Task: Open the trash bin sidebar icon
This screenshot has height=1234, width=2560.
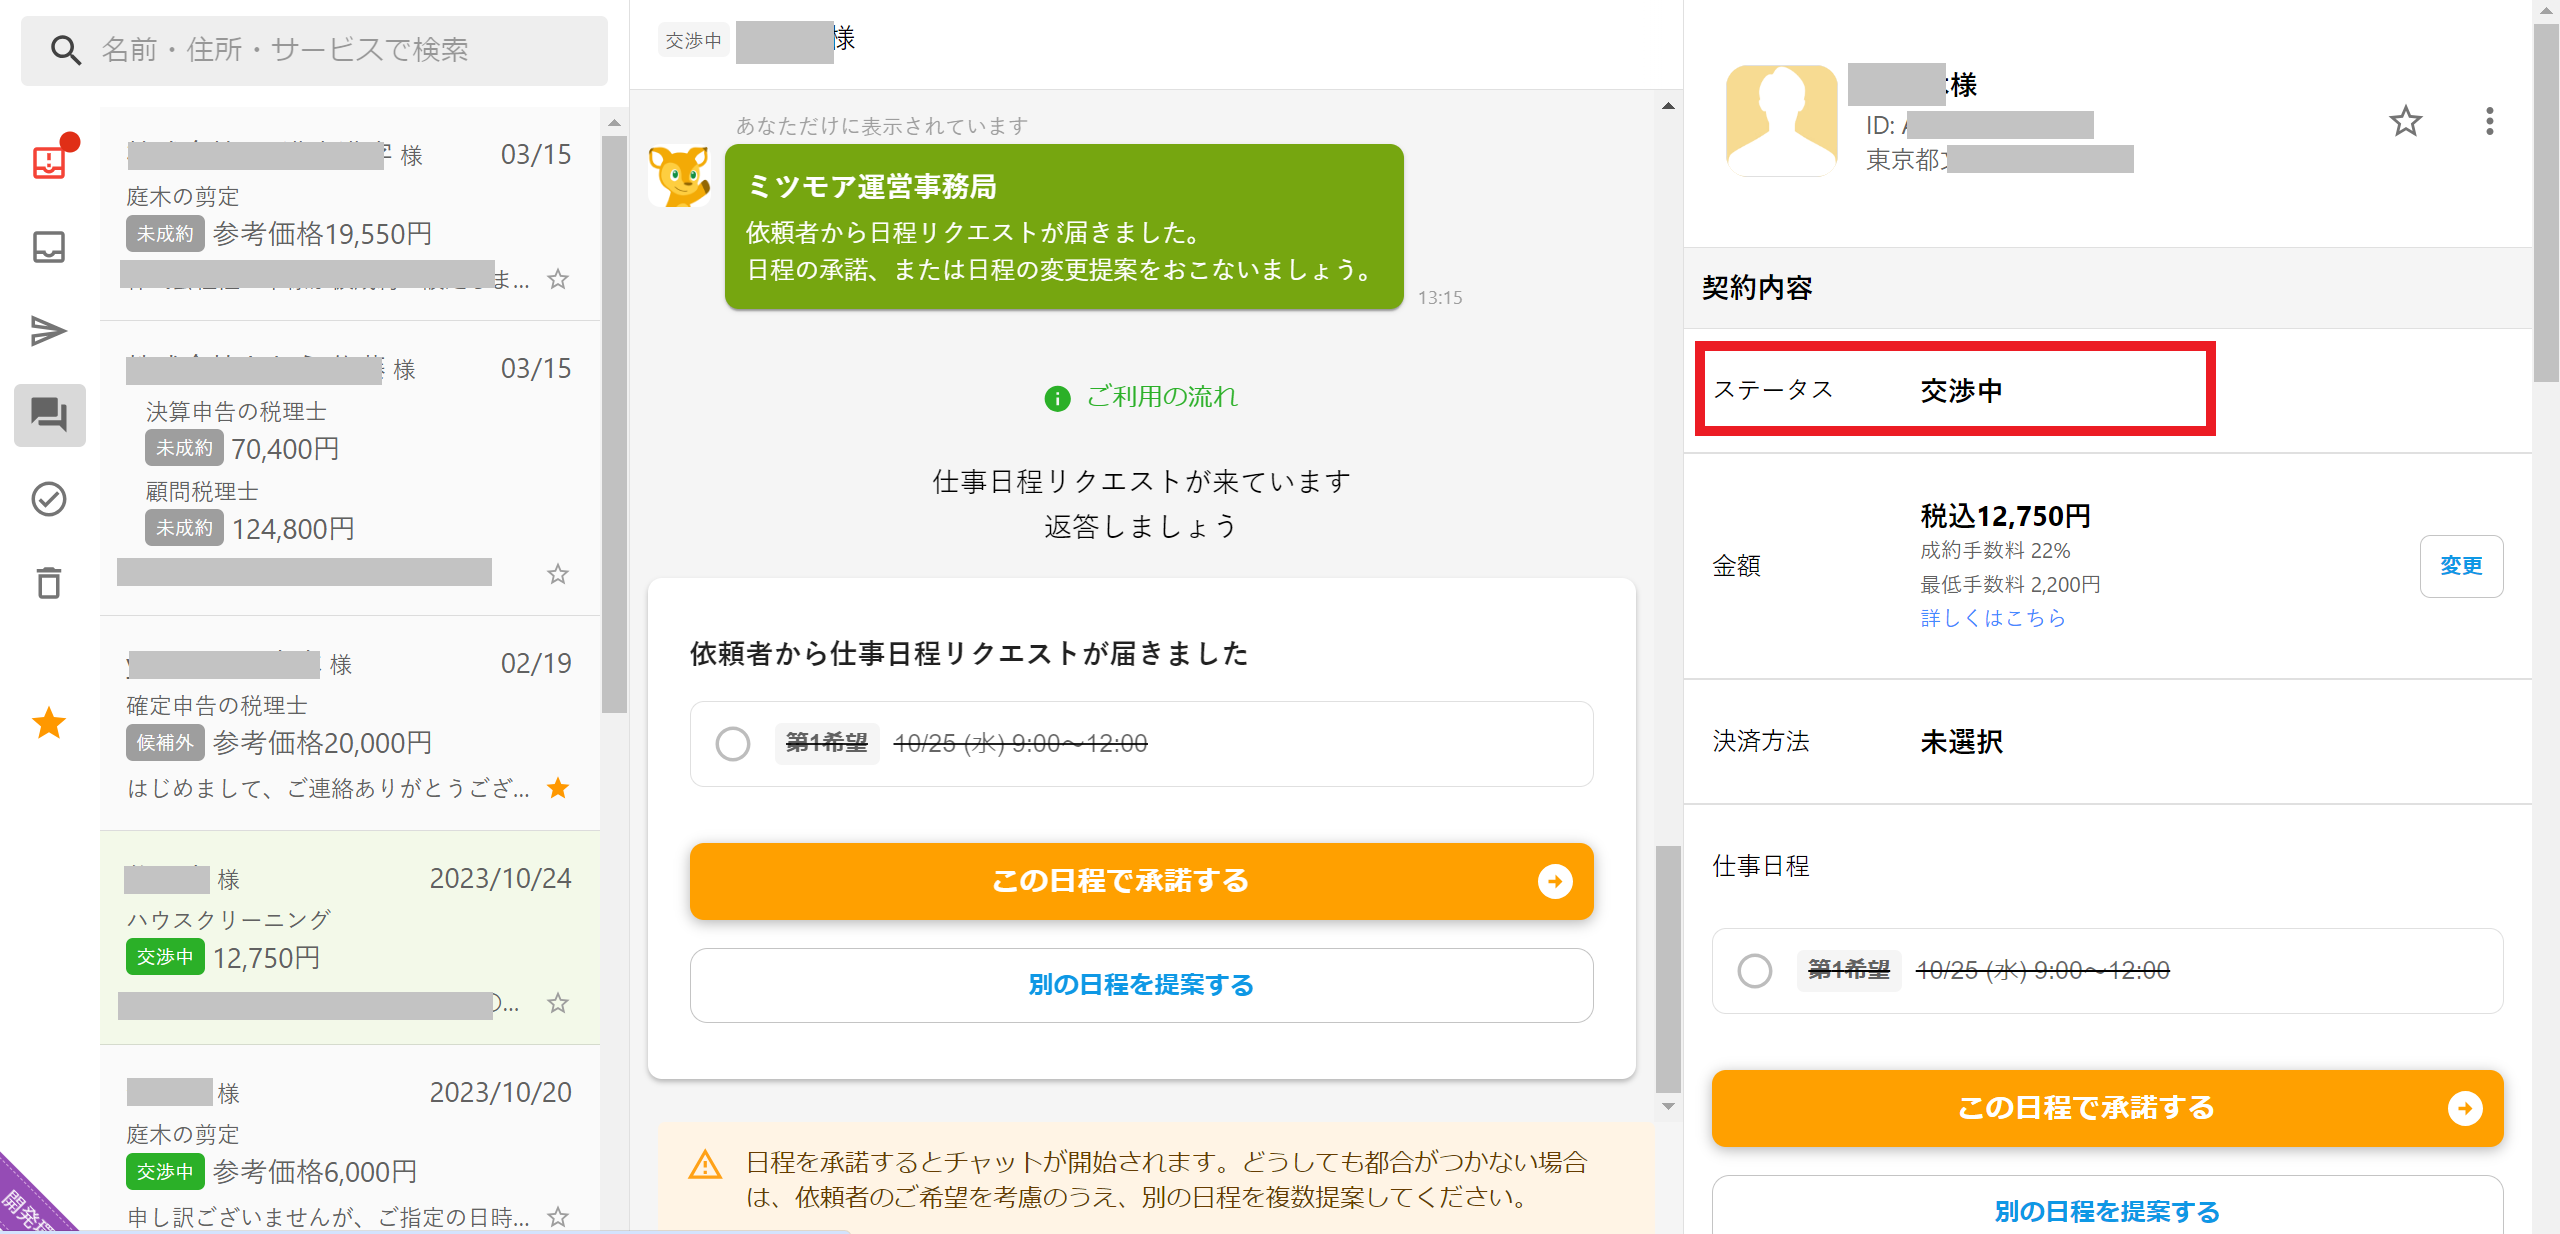Action: (49, 583)
